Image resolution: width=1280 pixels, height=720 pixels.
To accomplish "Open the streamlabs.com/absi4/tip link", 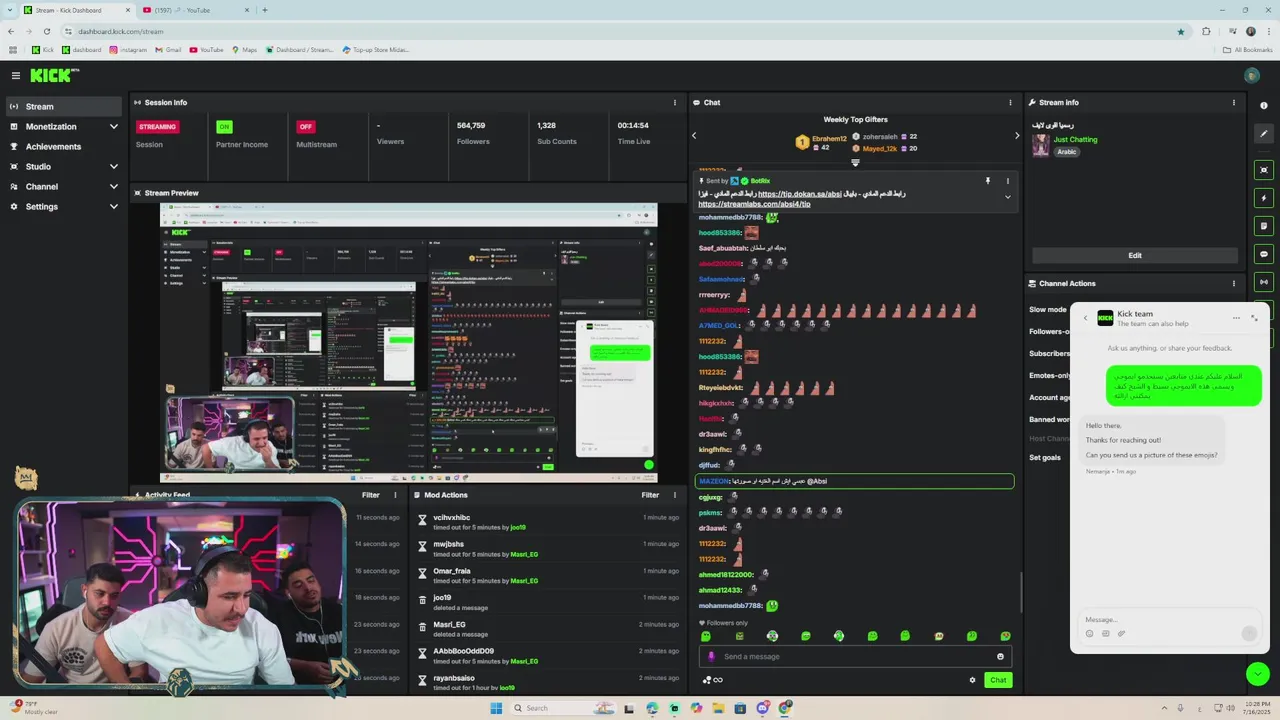I will [754, 204].
